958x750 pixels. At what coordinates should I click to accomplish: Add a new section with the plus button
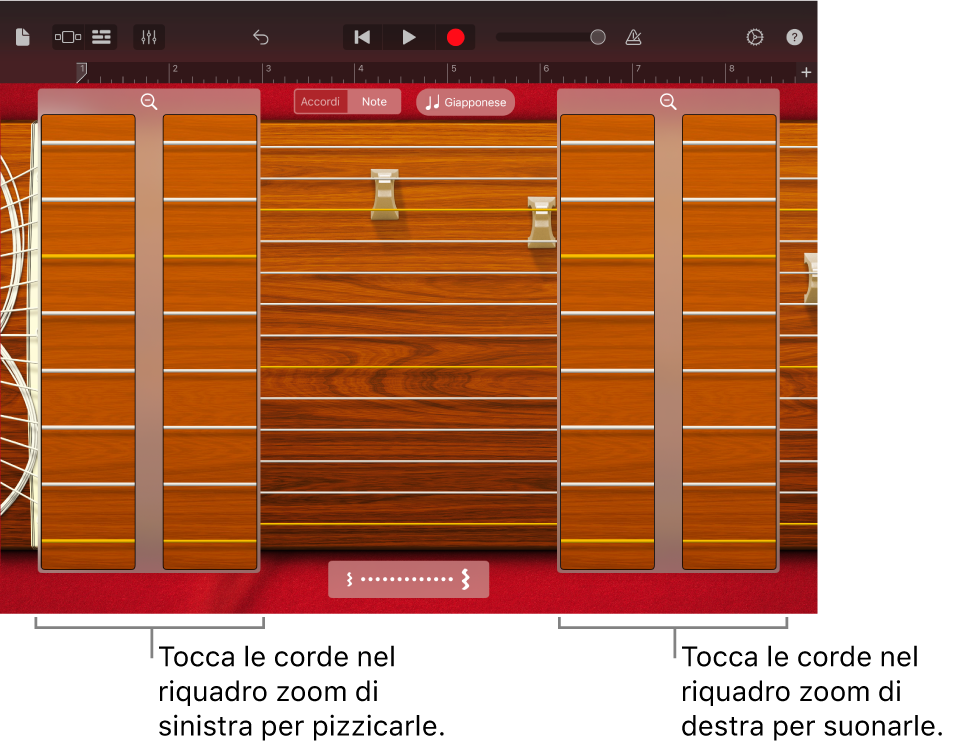point(805,72)
